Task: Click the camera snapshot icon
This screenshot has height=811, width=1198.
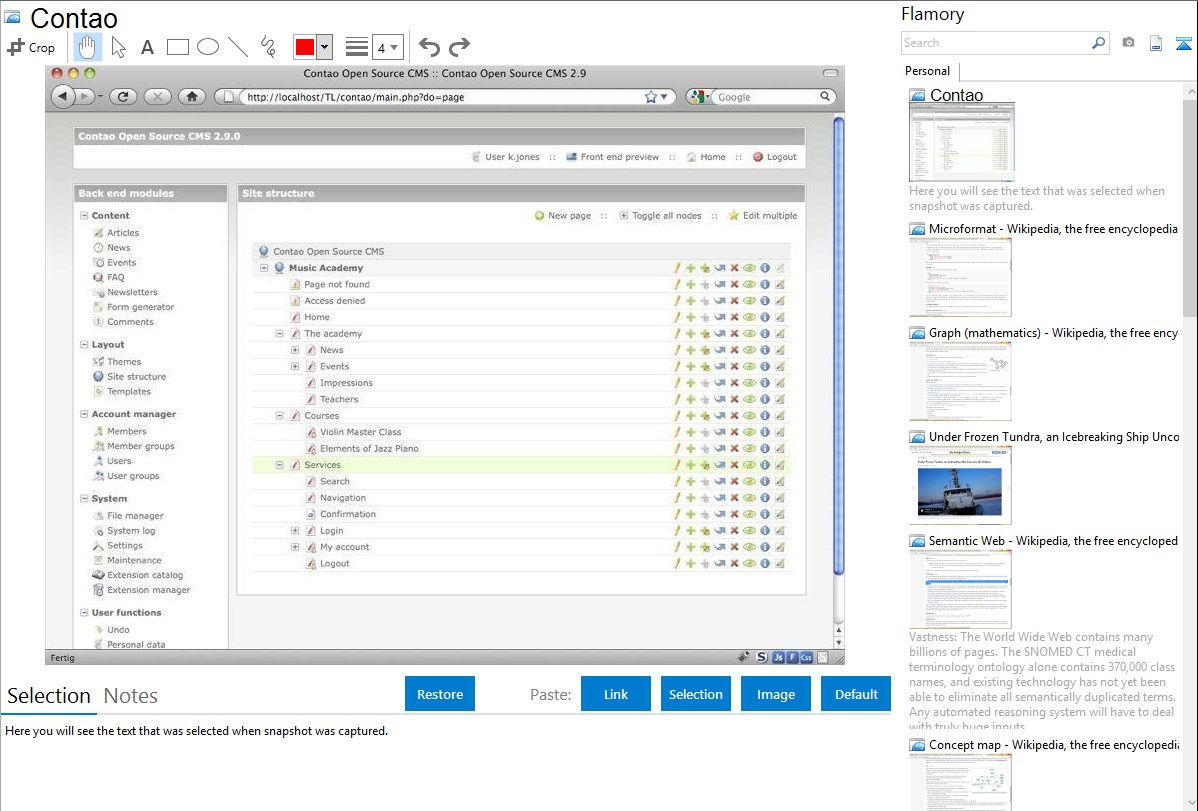Action: tap(1128, 43)
